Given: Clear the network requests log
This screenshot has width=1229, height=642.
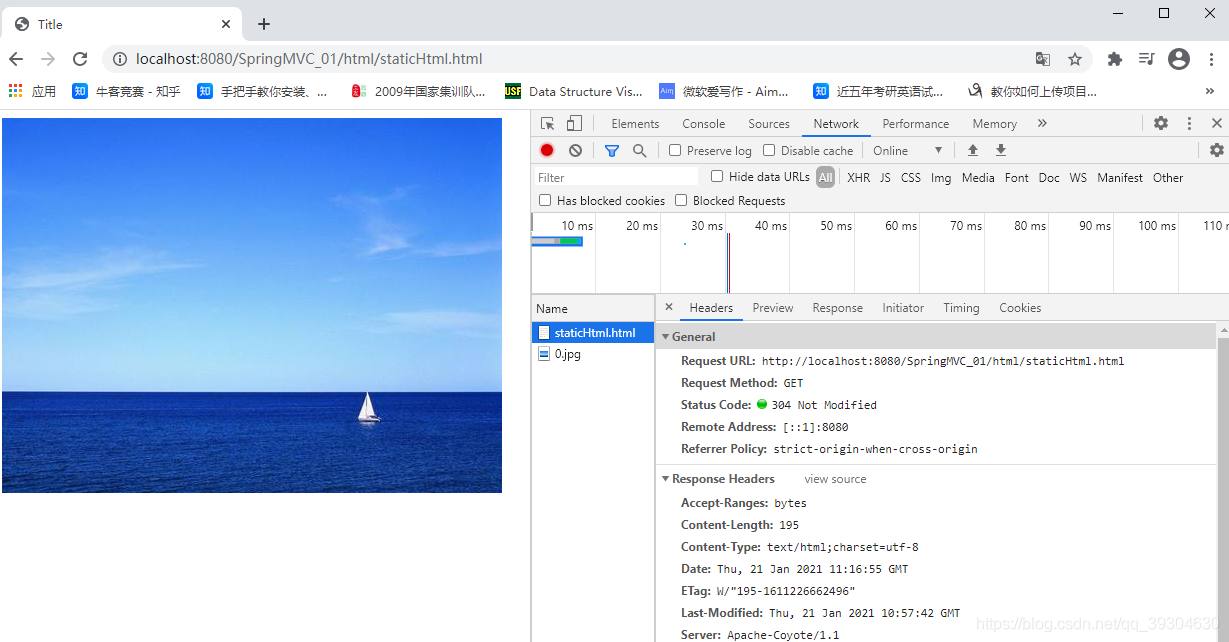Looking at the screenshot, I should coord(575,150).
